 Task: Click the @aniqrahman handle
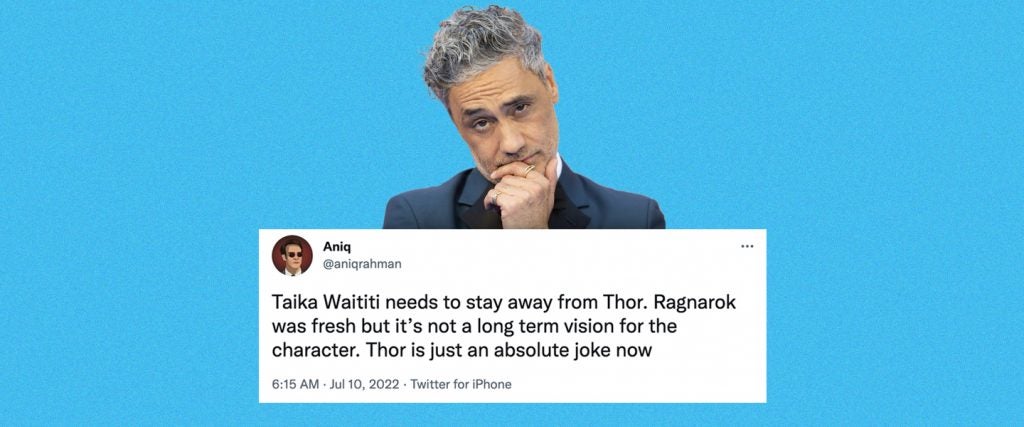362,264
